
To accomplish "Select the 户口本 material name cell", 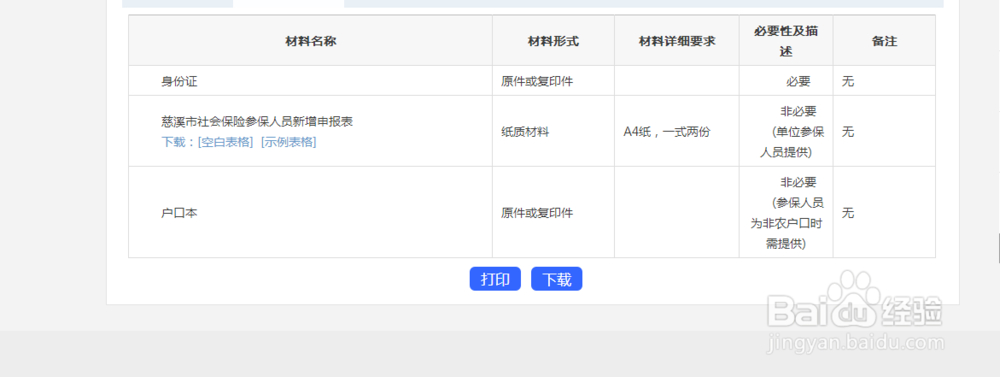I will click(x=310, y=212).
